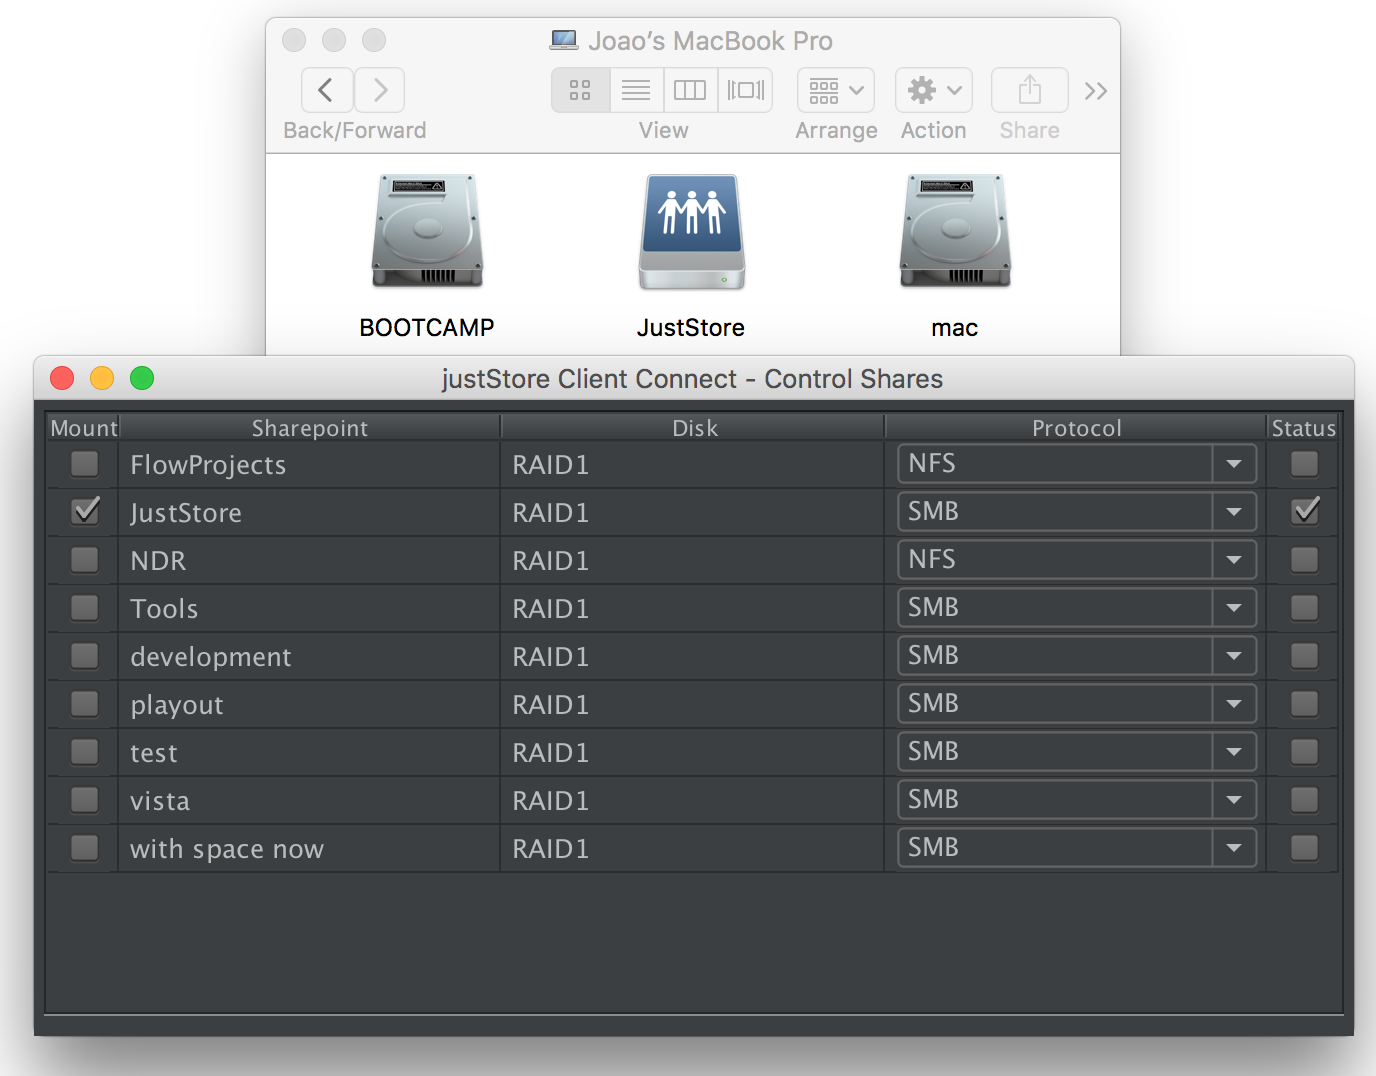Select the with space now sharepoint name

(227, 849)
